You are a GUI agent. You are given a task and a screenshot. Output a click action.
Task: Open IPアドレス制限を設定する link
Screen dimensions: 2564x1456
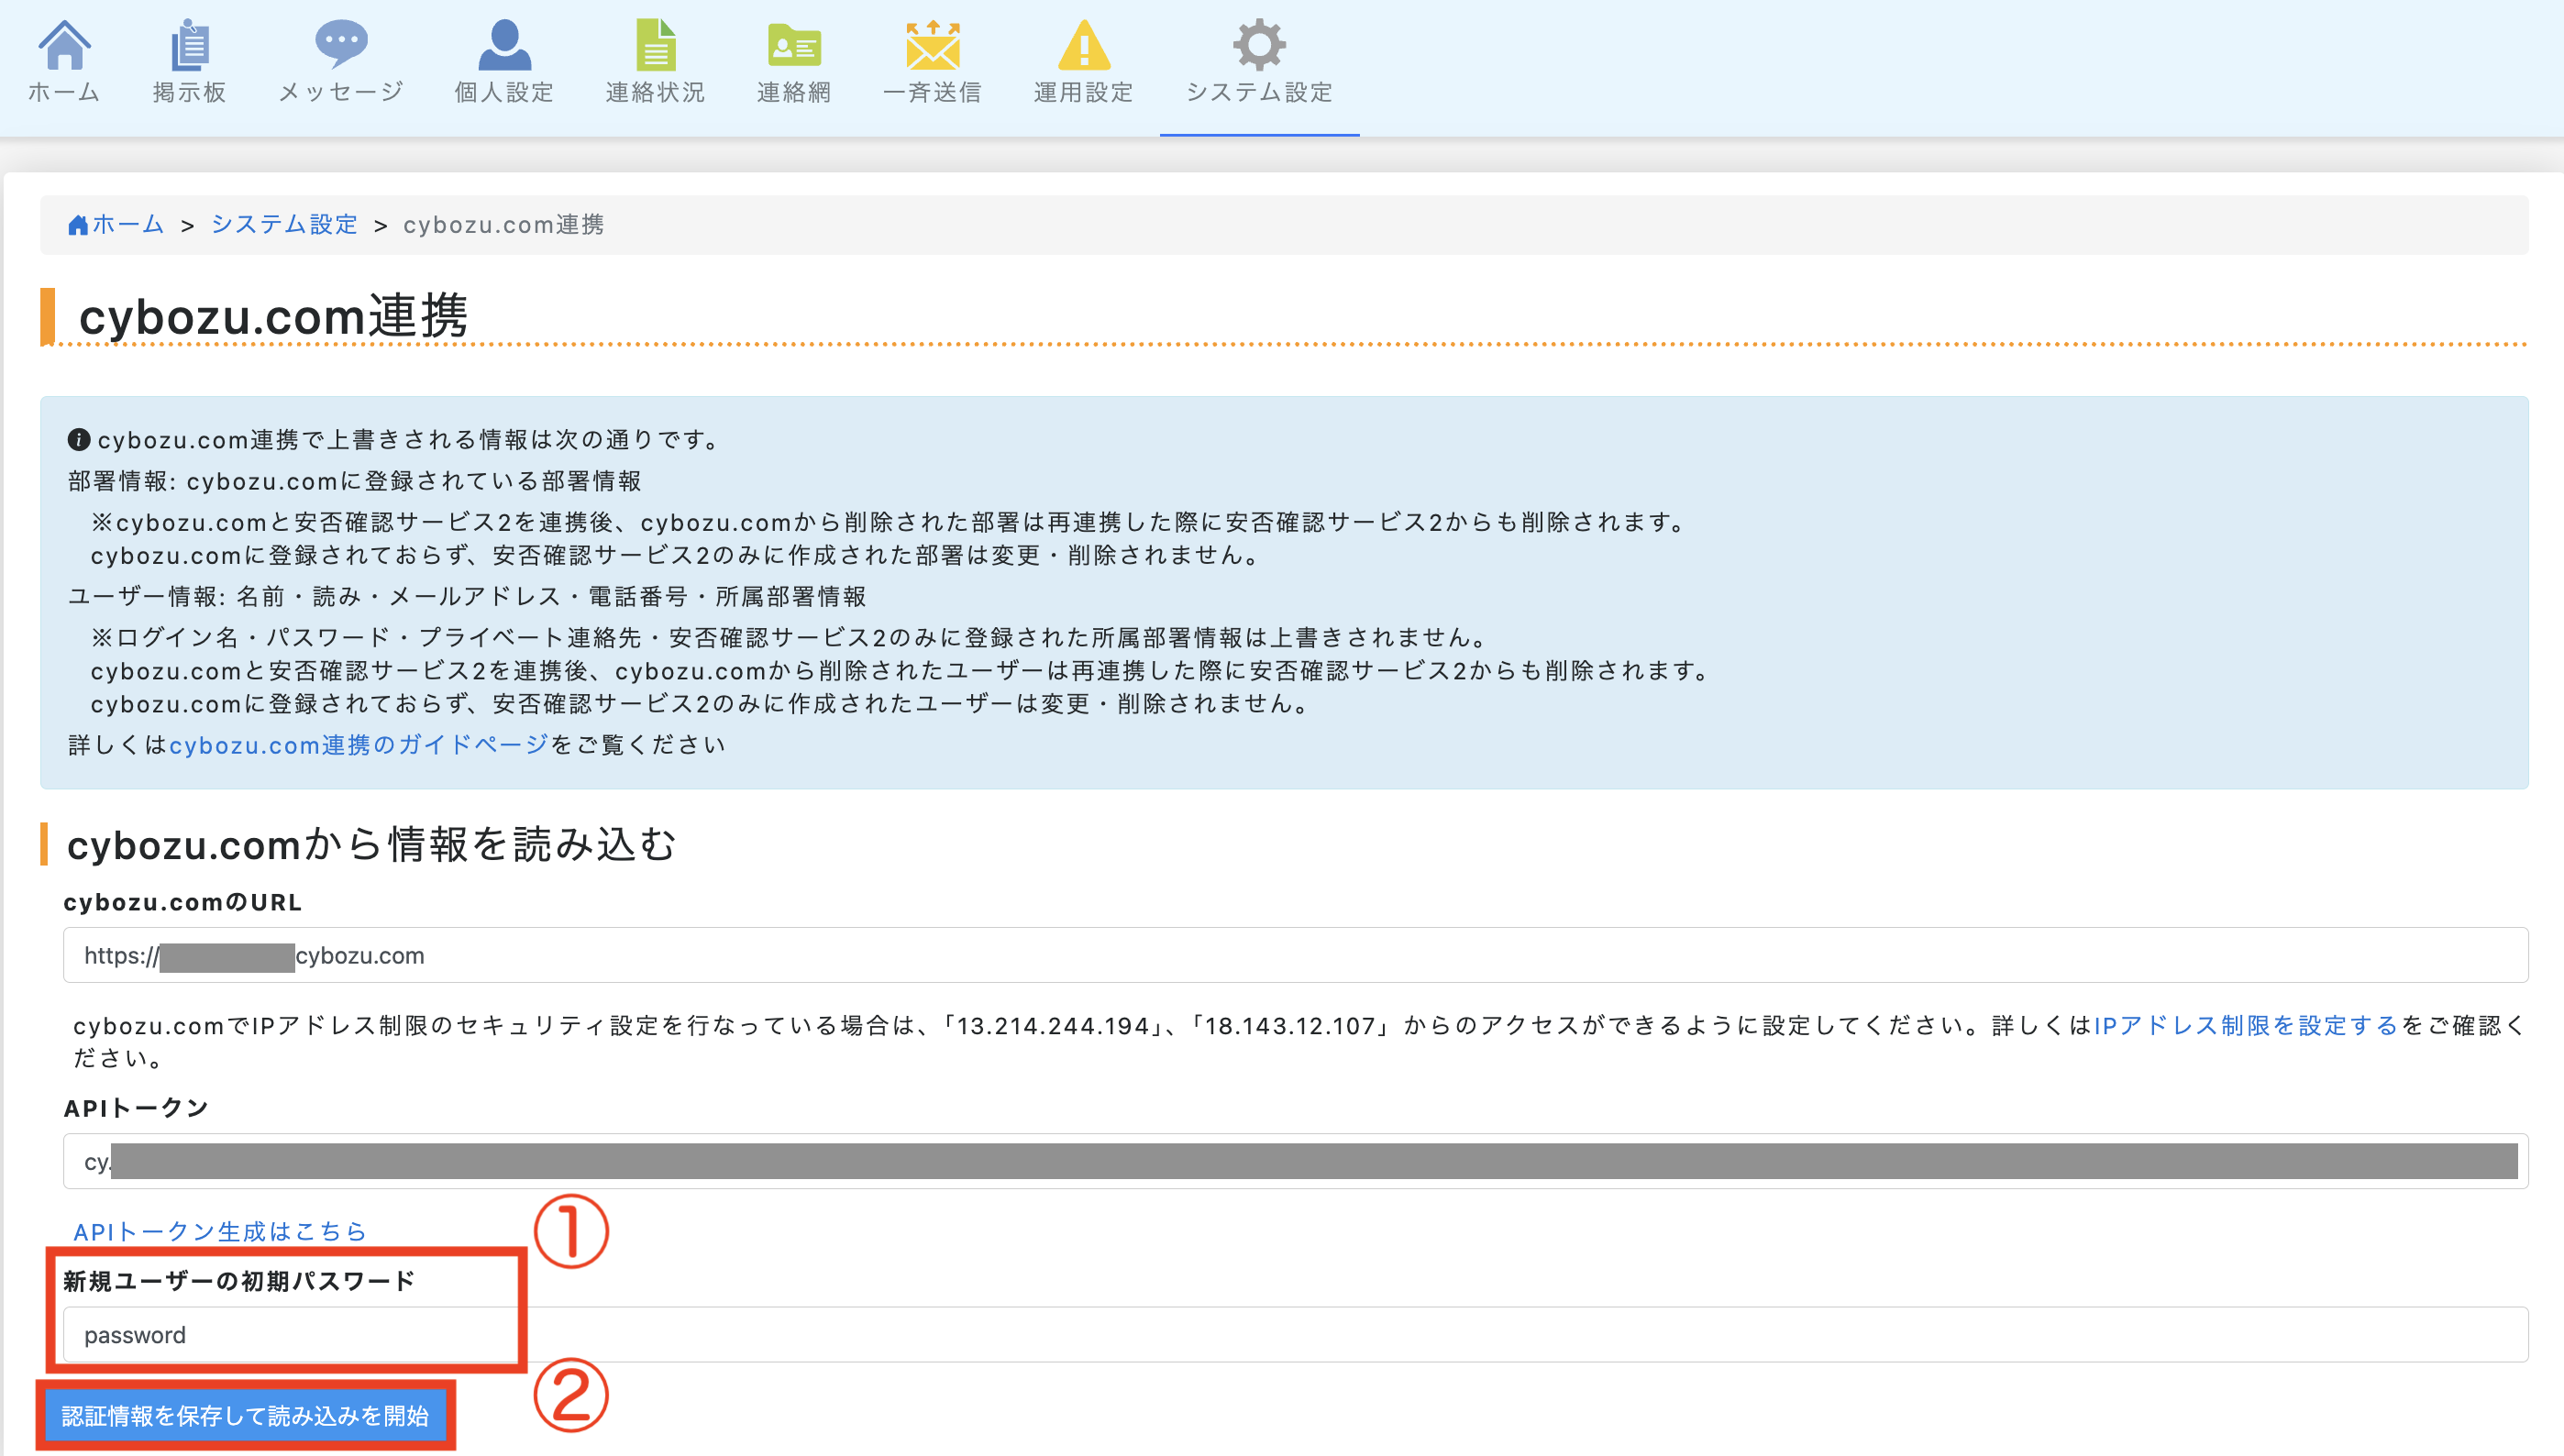point(2246,1025)
